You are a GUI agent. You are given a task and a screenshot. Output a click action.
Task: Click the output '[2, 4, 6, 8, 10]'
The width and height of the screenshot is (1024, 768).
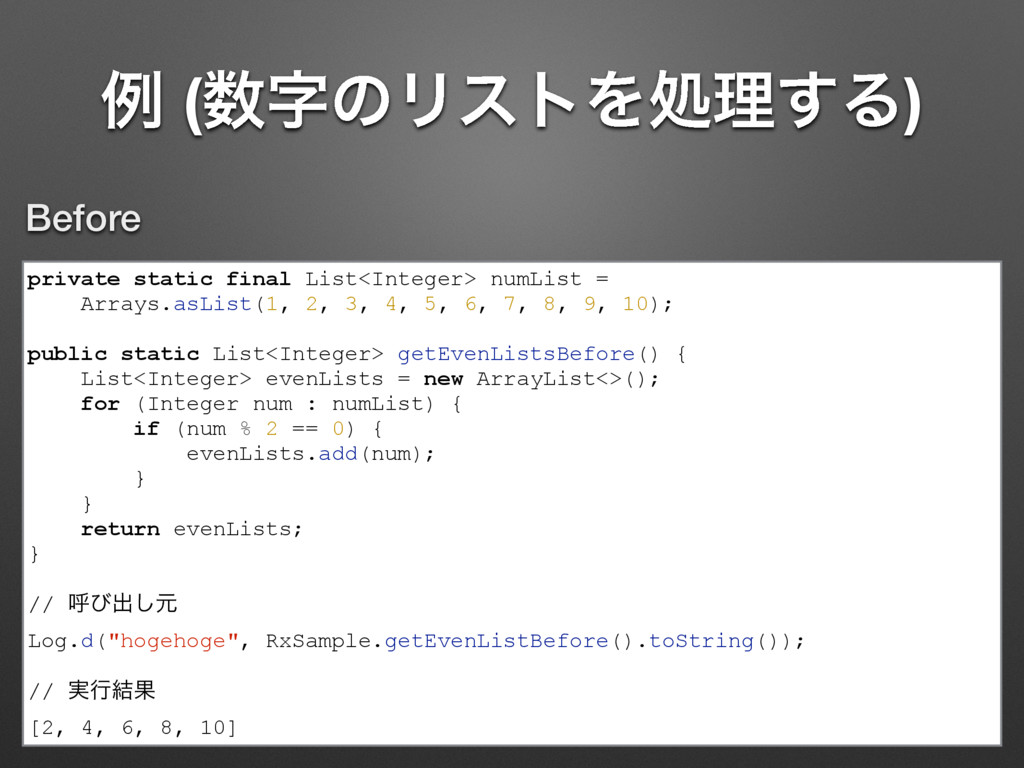click(x=133, y=728)
